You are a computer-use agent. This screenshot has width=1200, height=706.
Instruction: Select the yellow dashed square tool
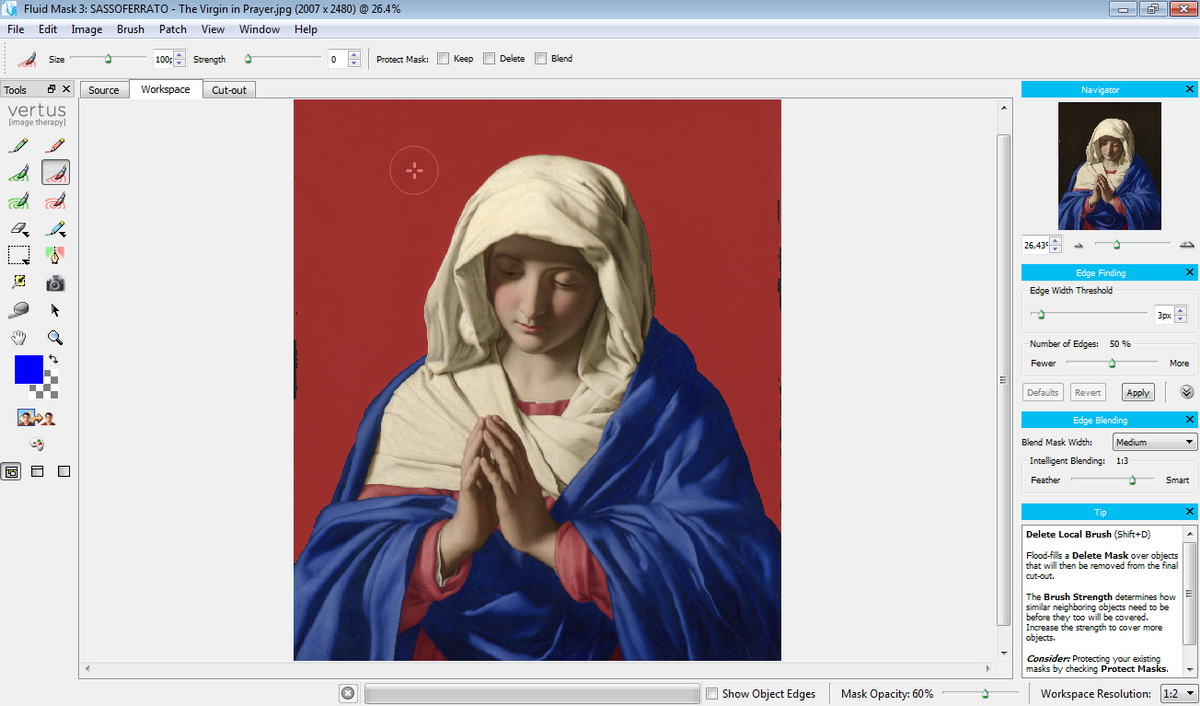tap(18, 283)
